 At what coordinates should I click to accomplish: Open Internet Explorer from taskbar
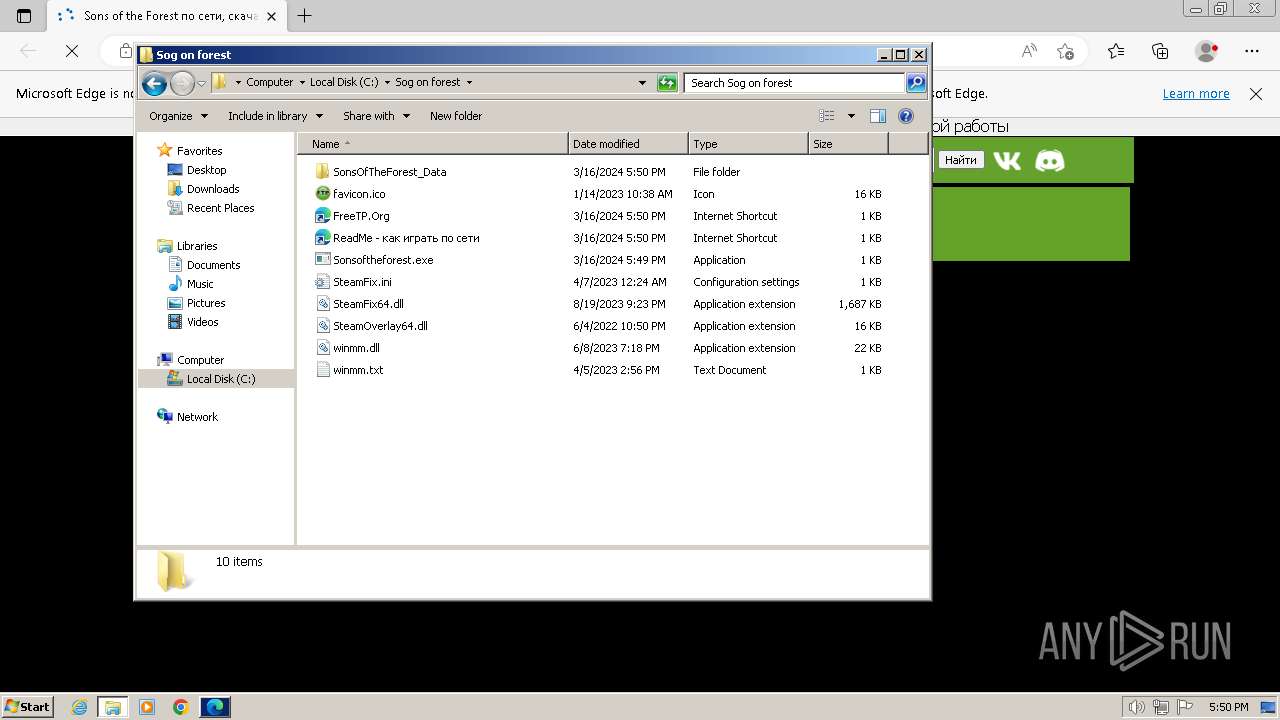[x=79, y=707]
